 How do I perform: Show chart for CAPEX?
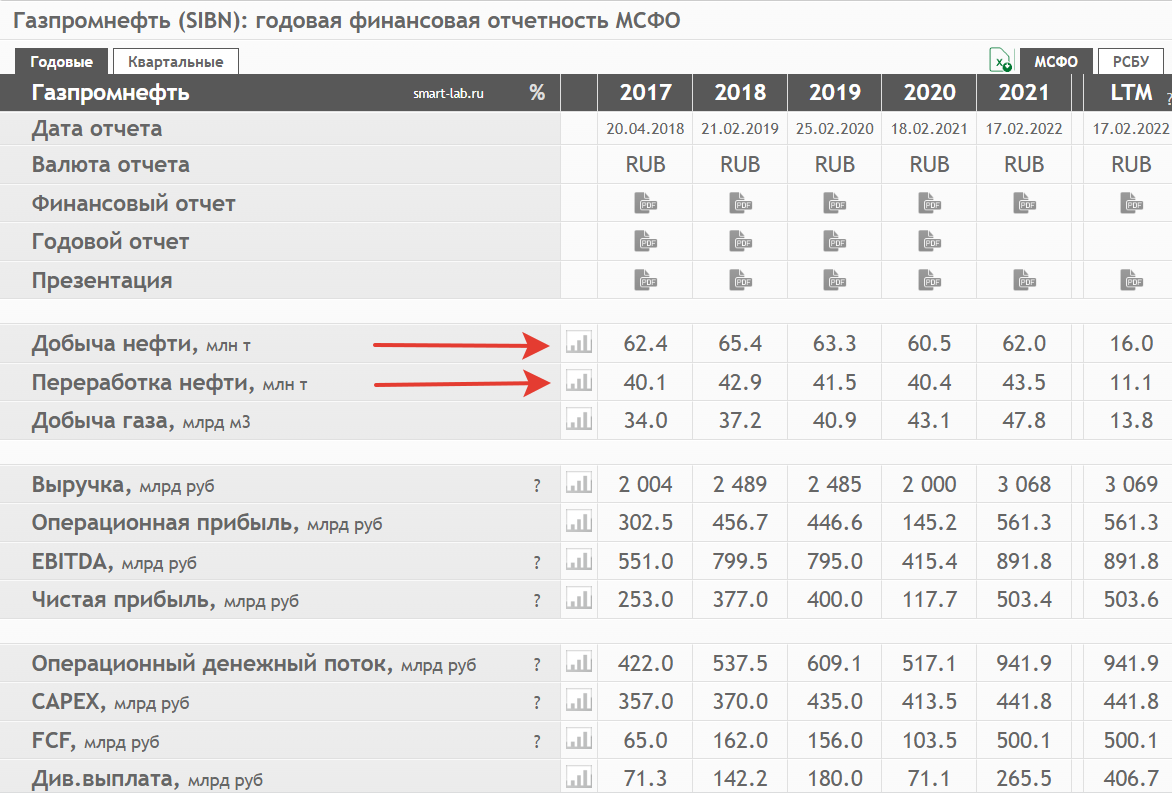click(x=579, y=701)
